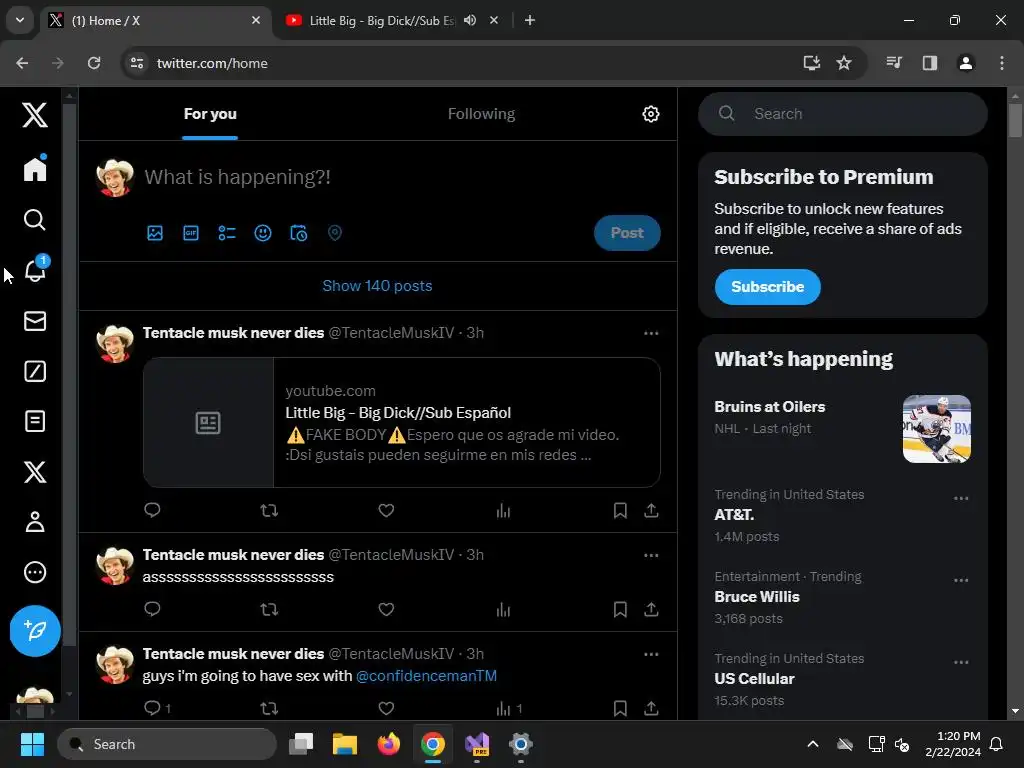Open the X logo home link in sidebar
This screenshot has height=768, width=1024.
tap(35, 114)
